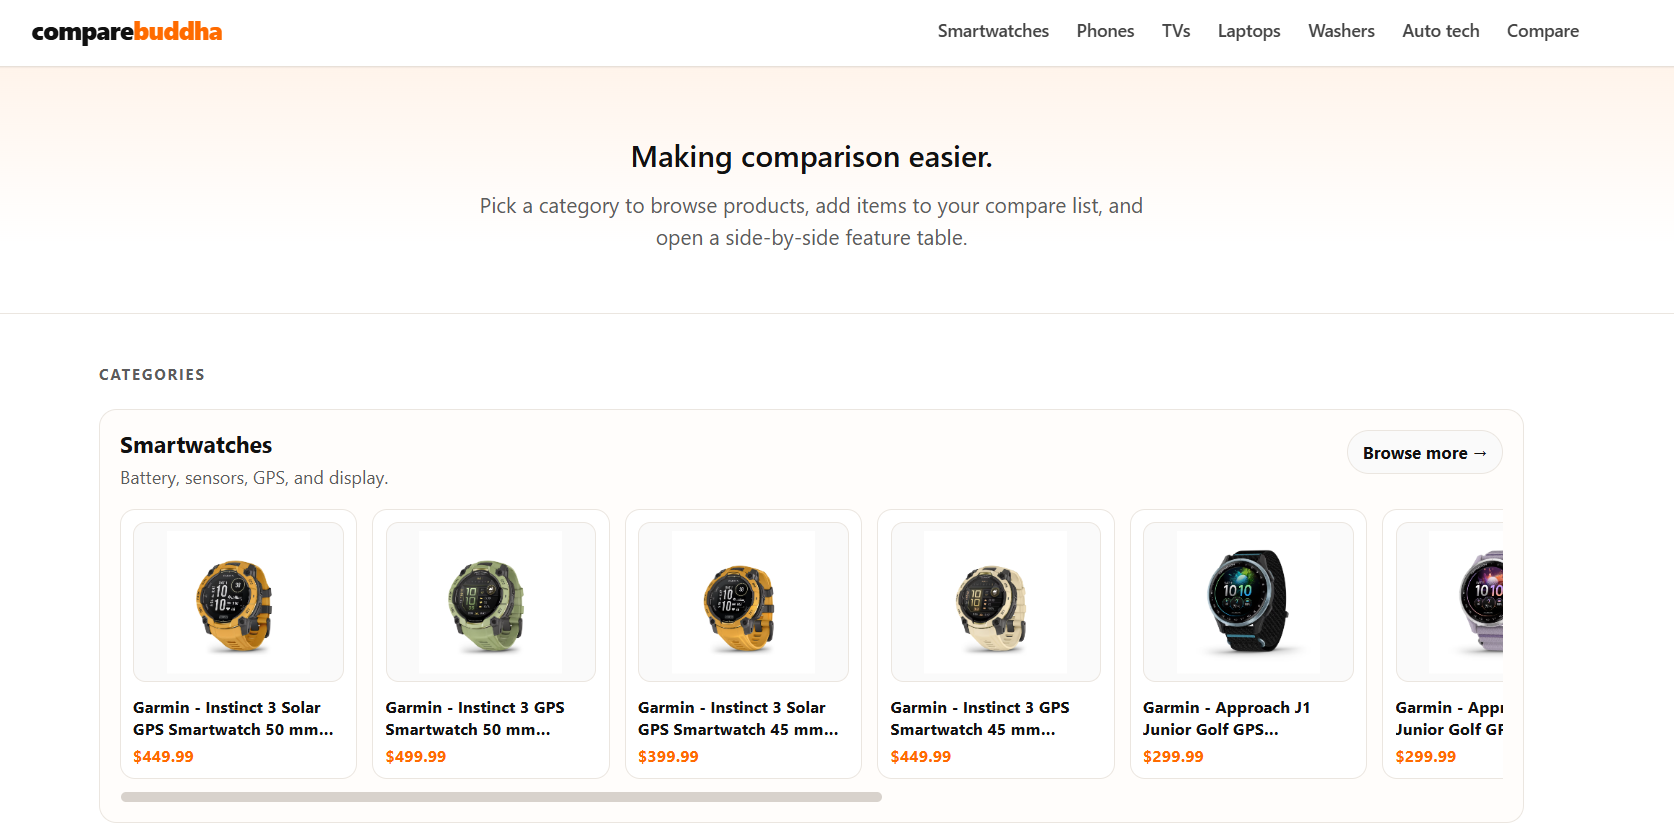The image size is (1674, 831).
Task: Open the orange Instinct 3 Solar 45 mm image
Action: pos(743,602)
